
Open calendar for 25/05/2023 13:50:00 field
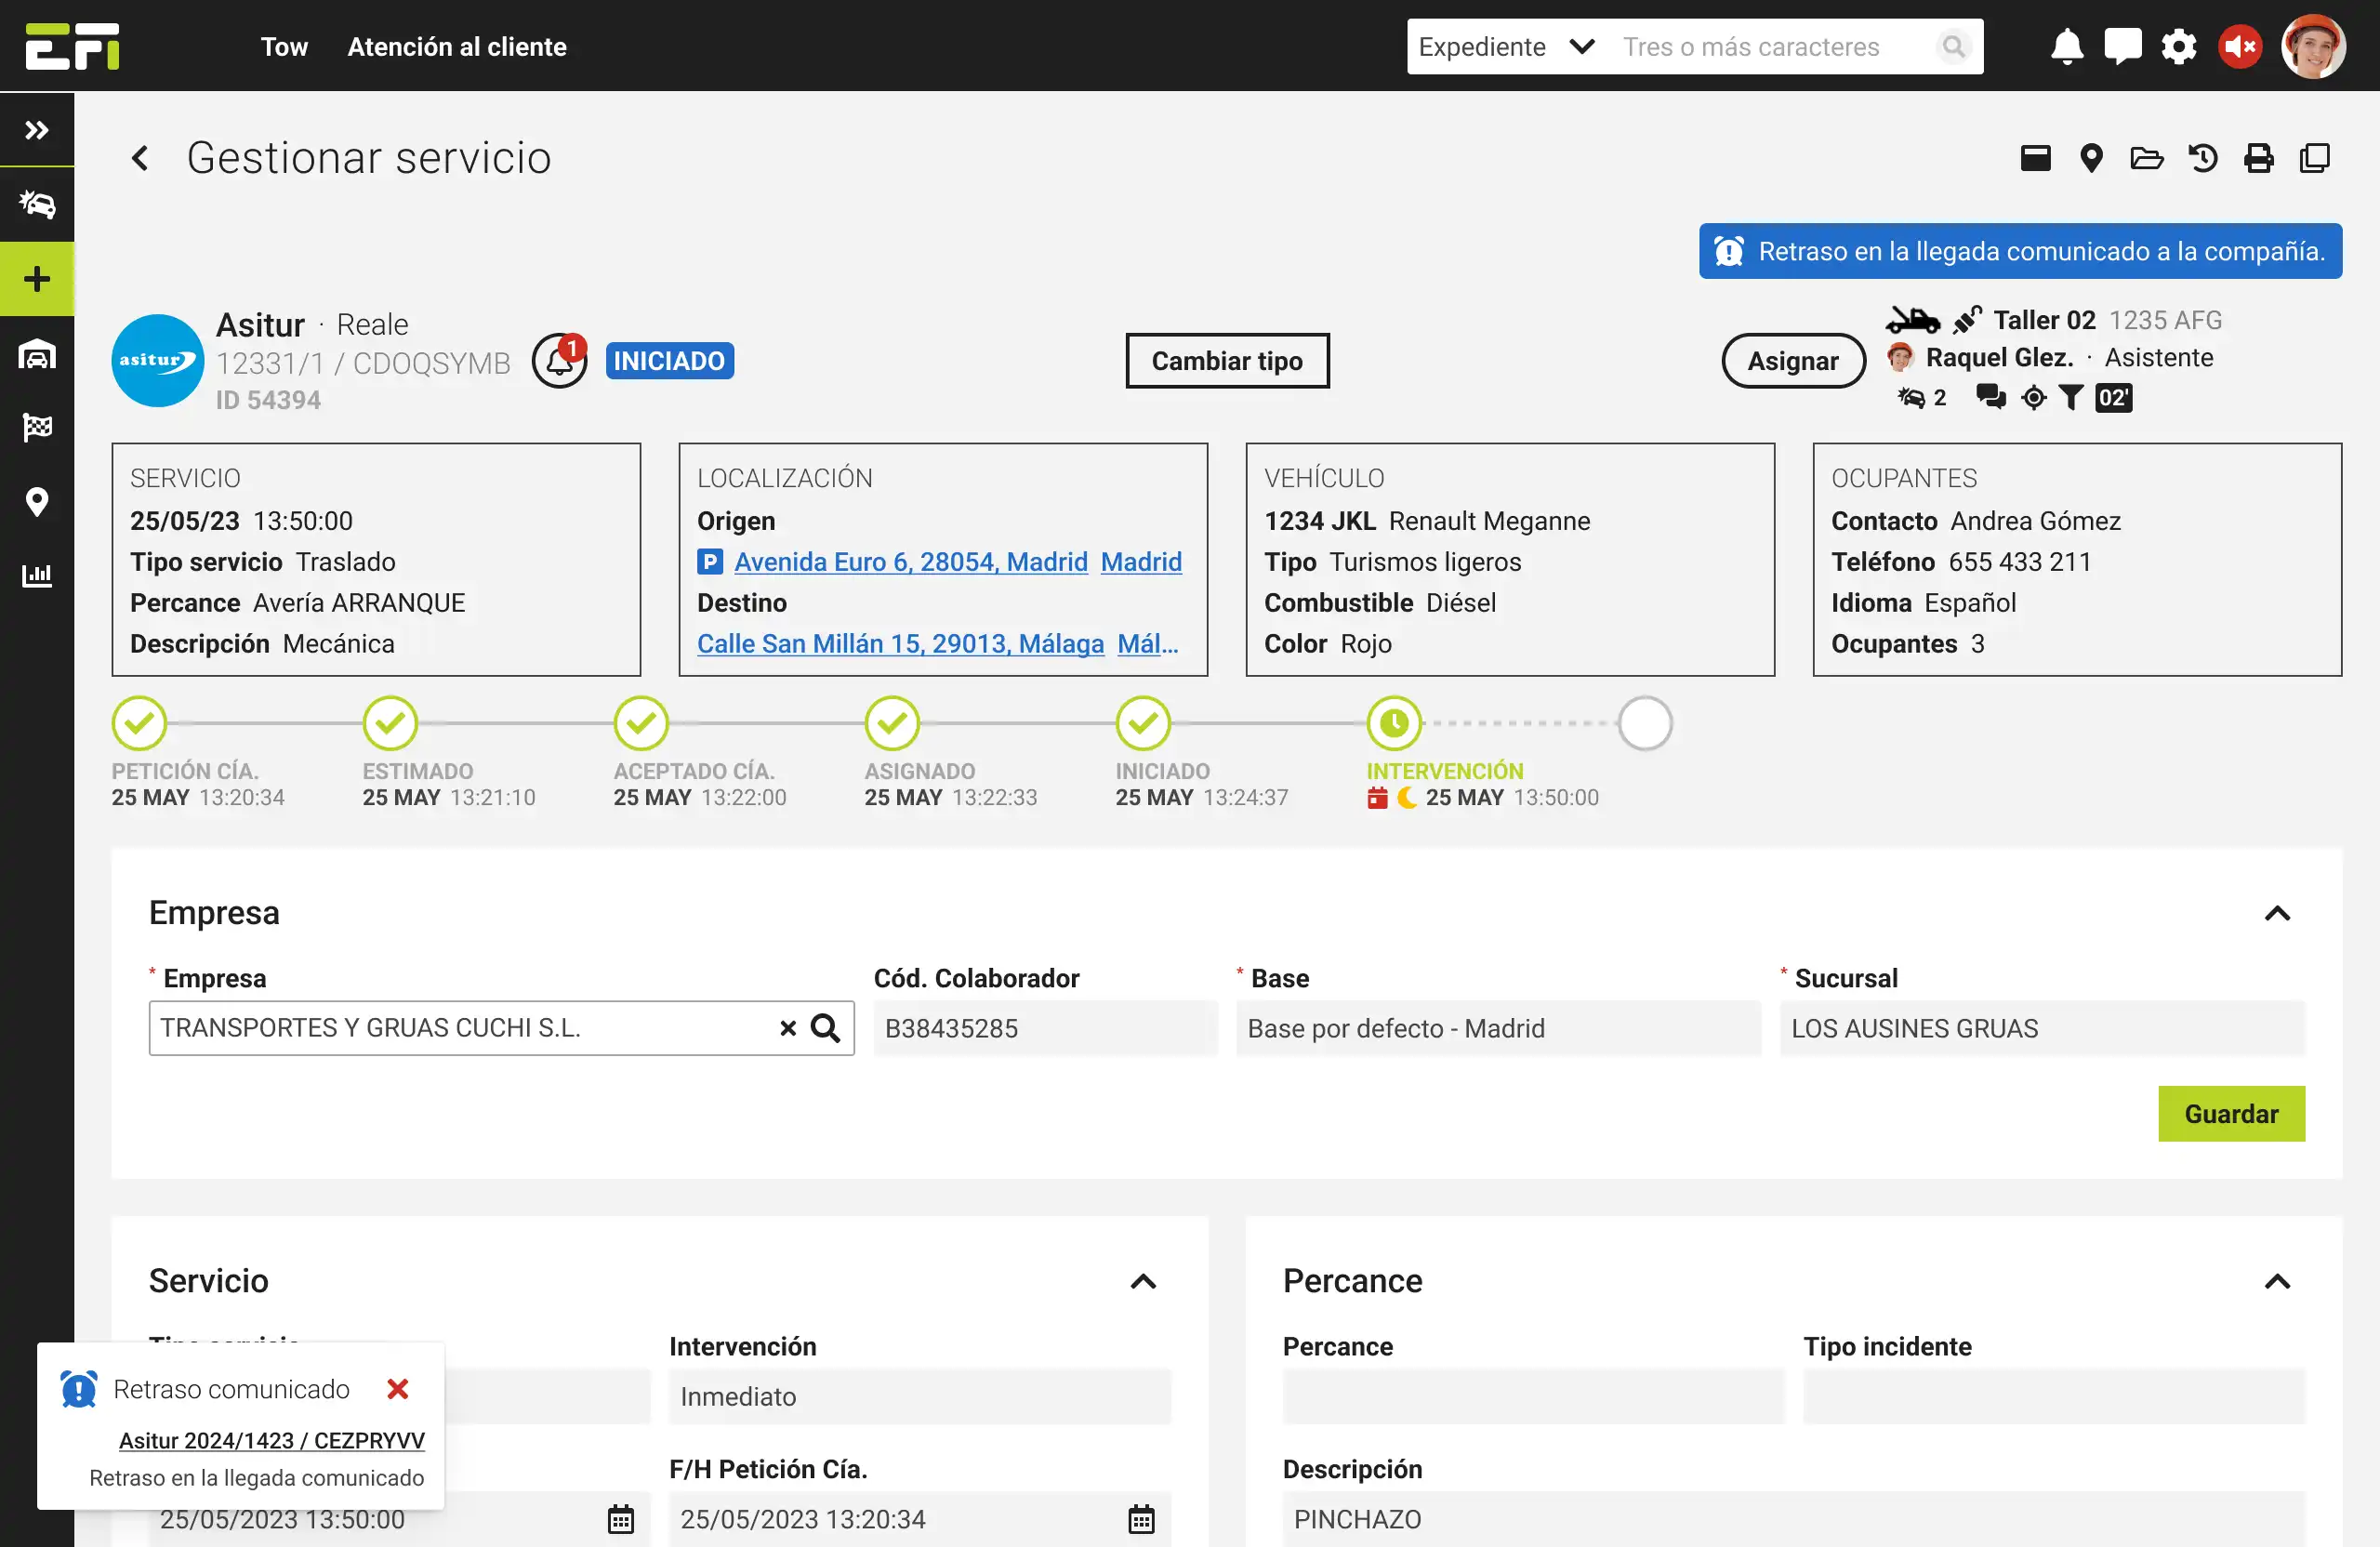point(620,1519)
